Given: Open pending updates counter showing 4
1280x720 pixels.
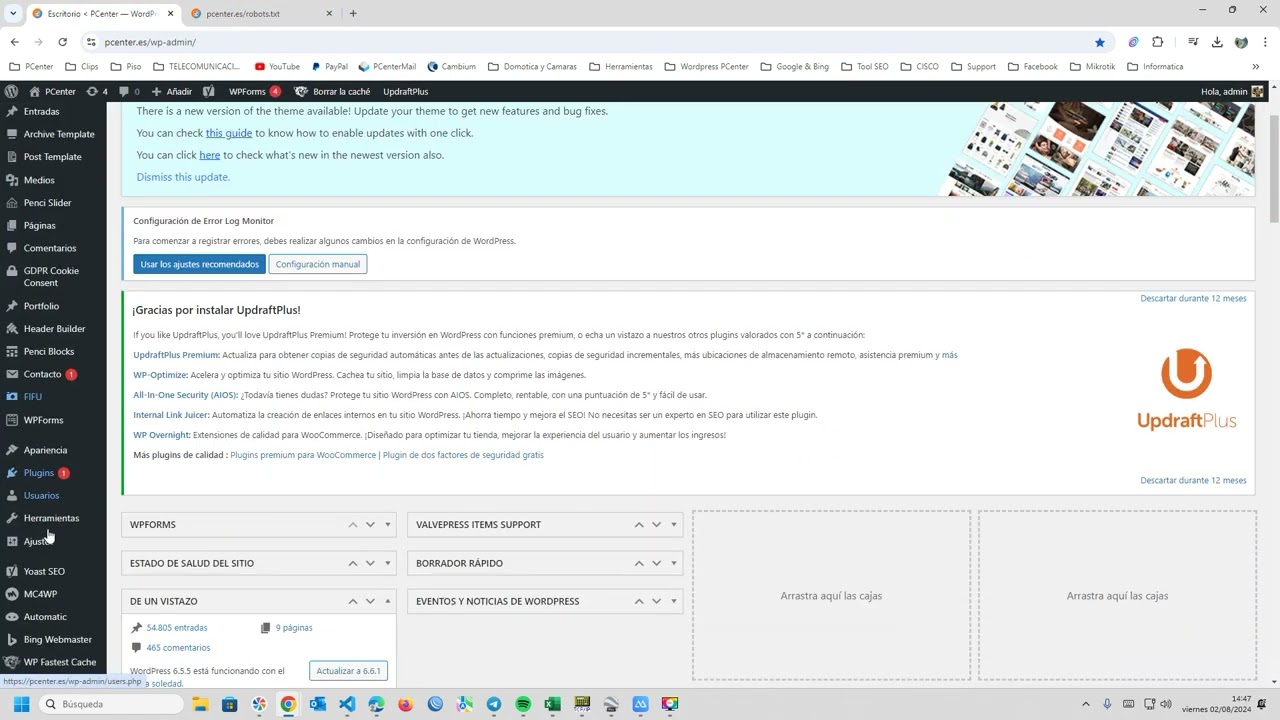Looking at the screenshot, I should pyautogui.click(x=97, y=91).
